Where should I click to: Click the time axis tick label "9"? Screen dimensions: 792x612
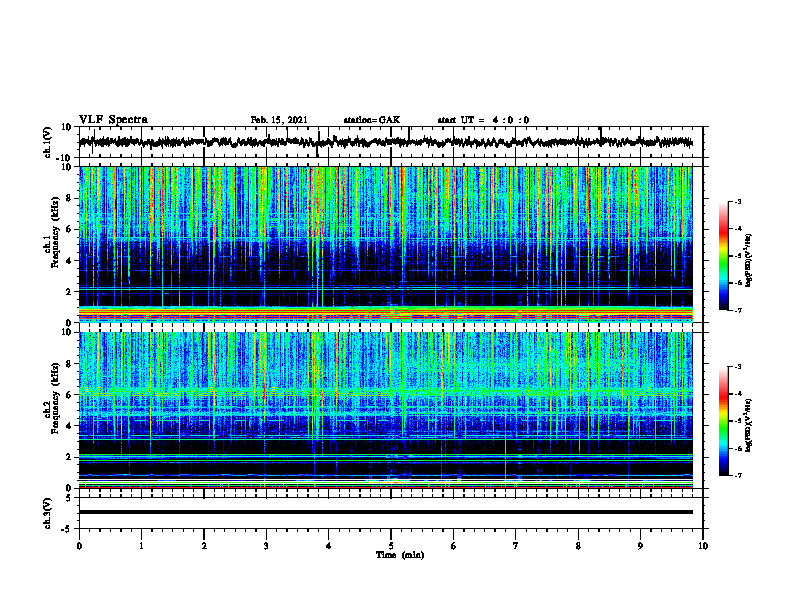[640, 546]
